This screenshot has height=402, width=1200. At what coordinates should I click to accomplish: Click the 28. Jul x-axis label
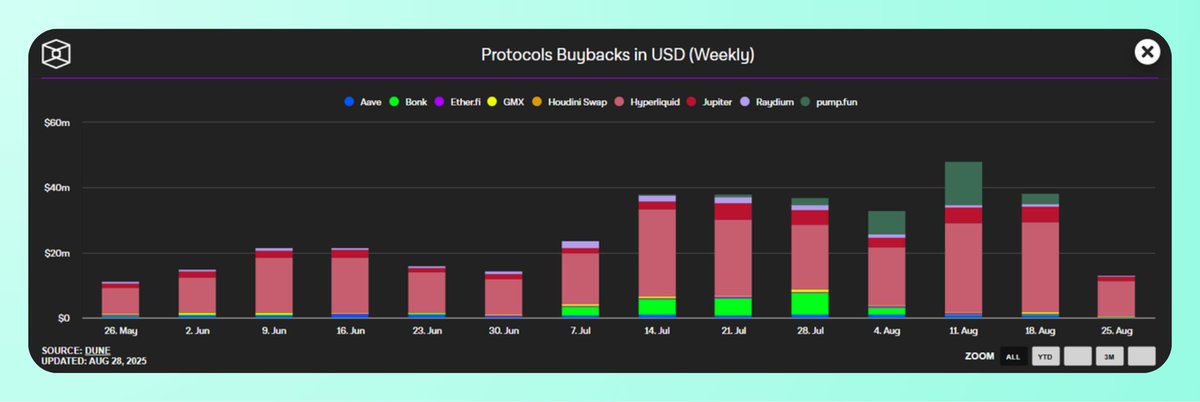[x=809, y=332]
